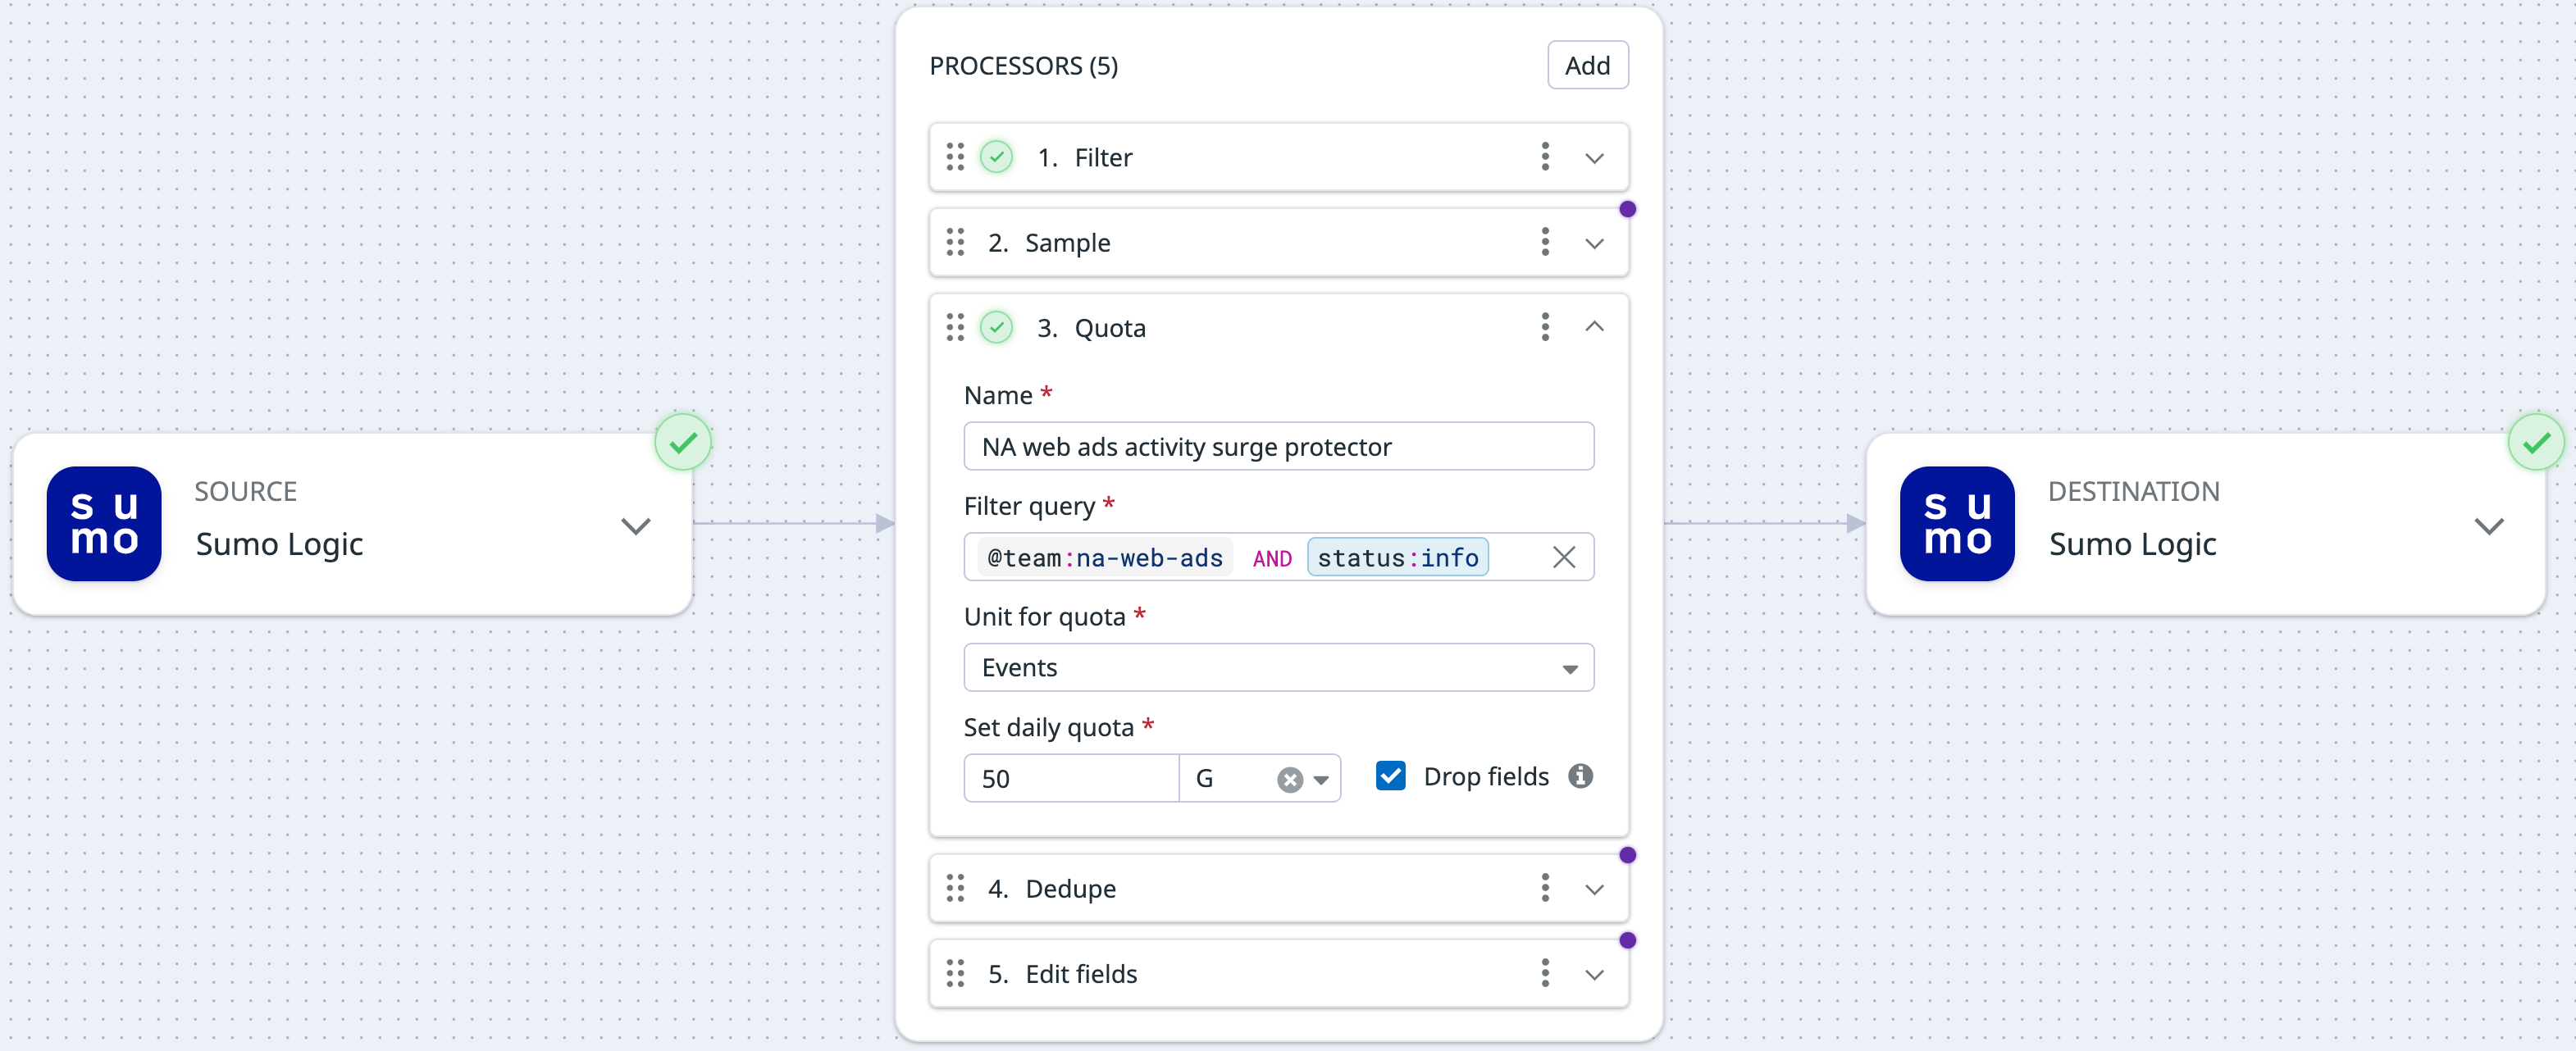Click the Add button to add a processor
The height and width of the screenshot is (1051, 2576).
pos(1587,64)
